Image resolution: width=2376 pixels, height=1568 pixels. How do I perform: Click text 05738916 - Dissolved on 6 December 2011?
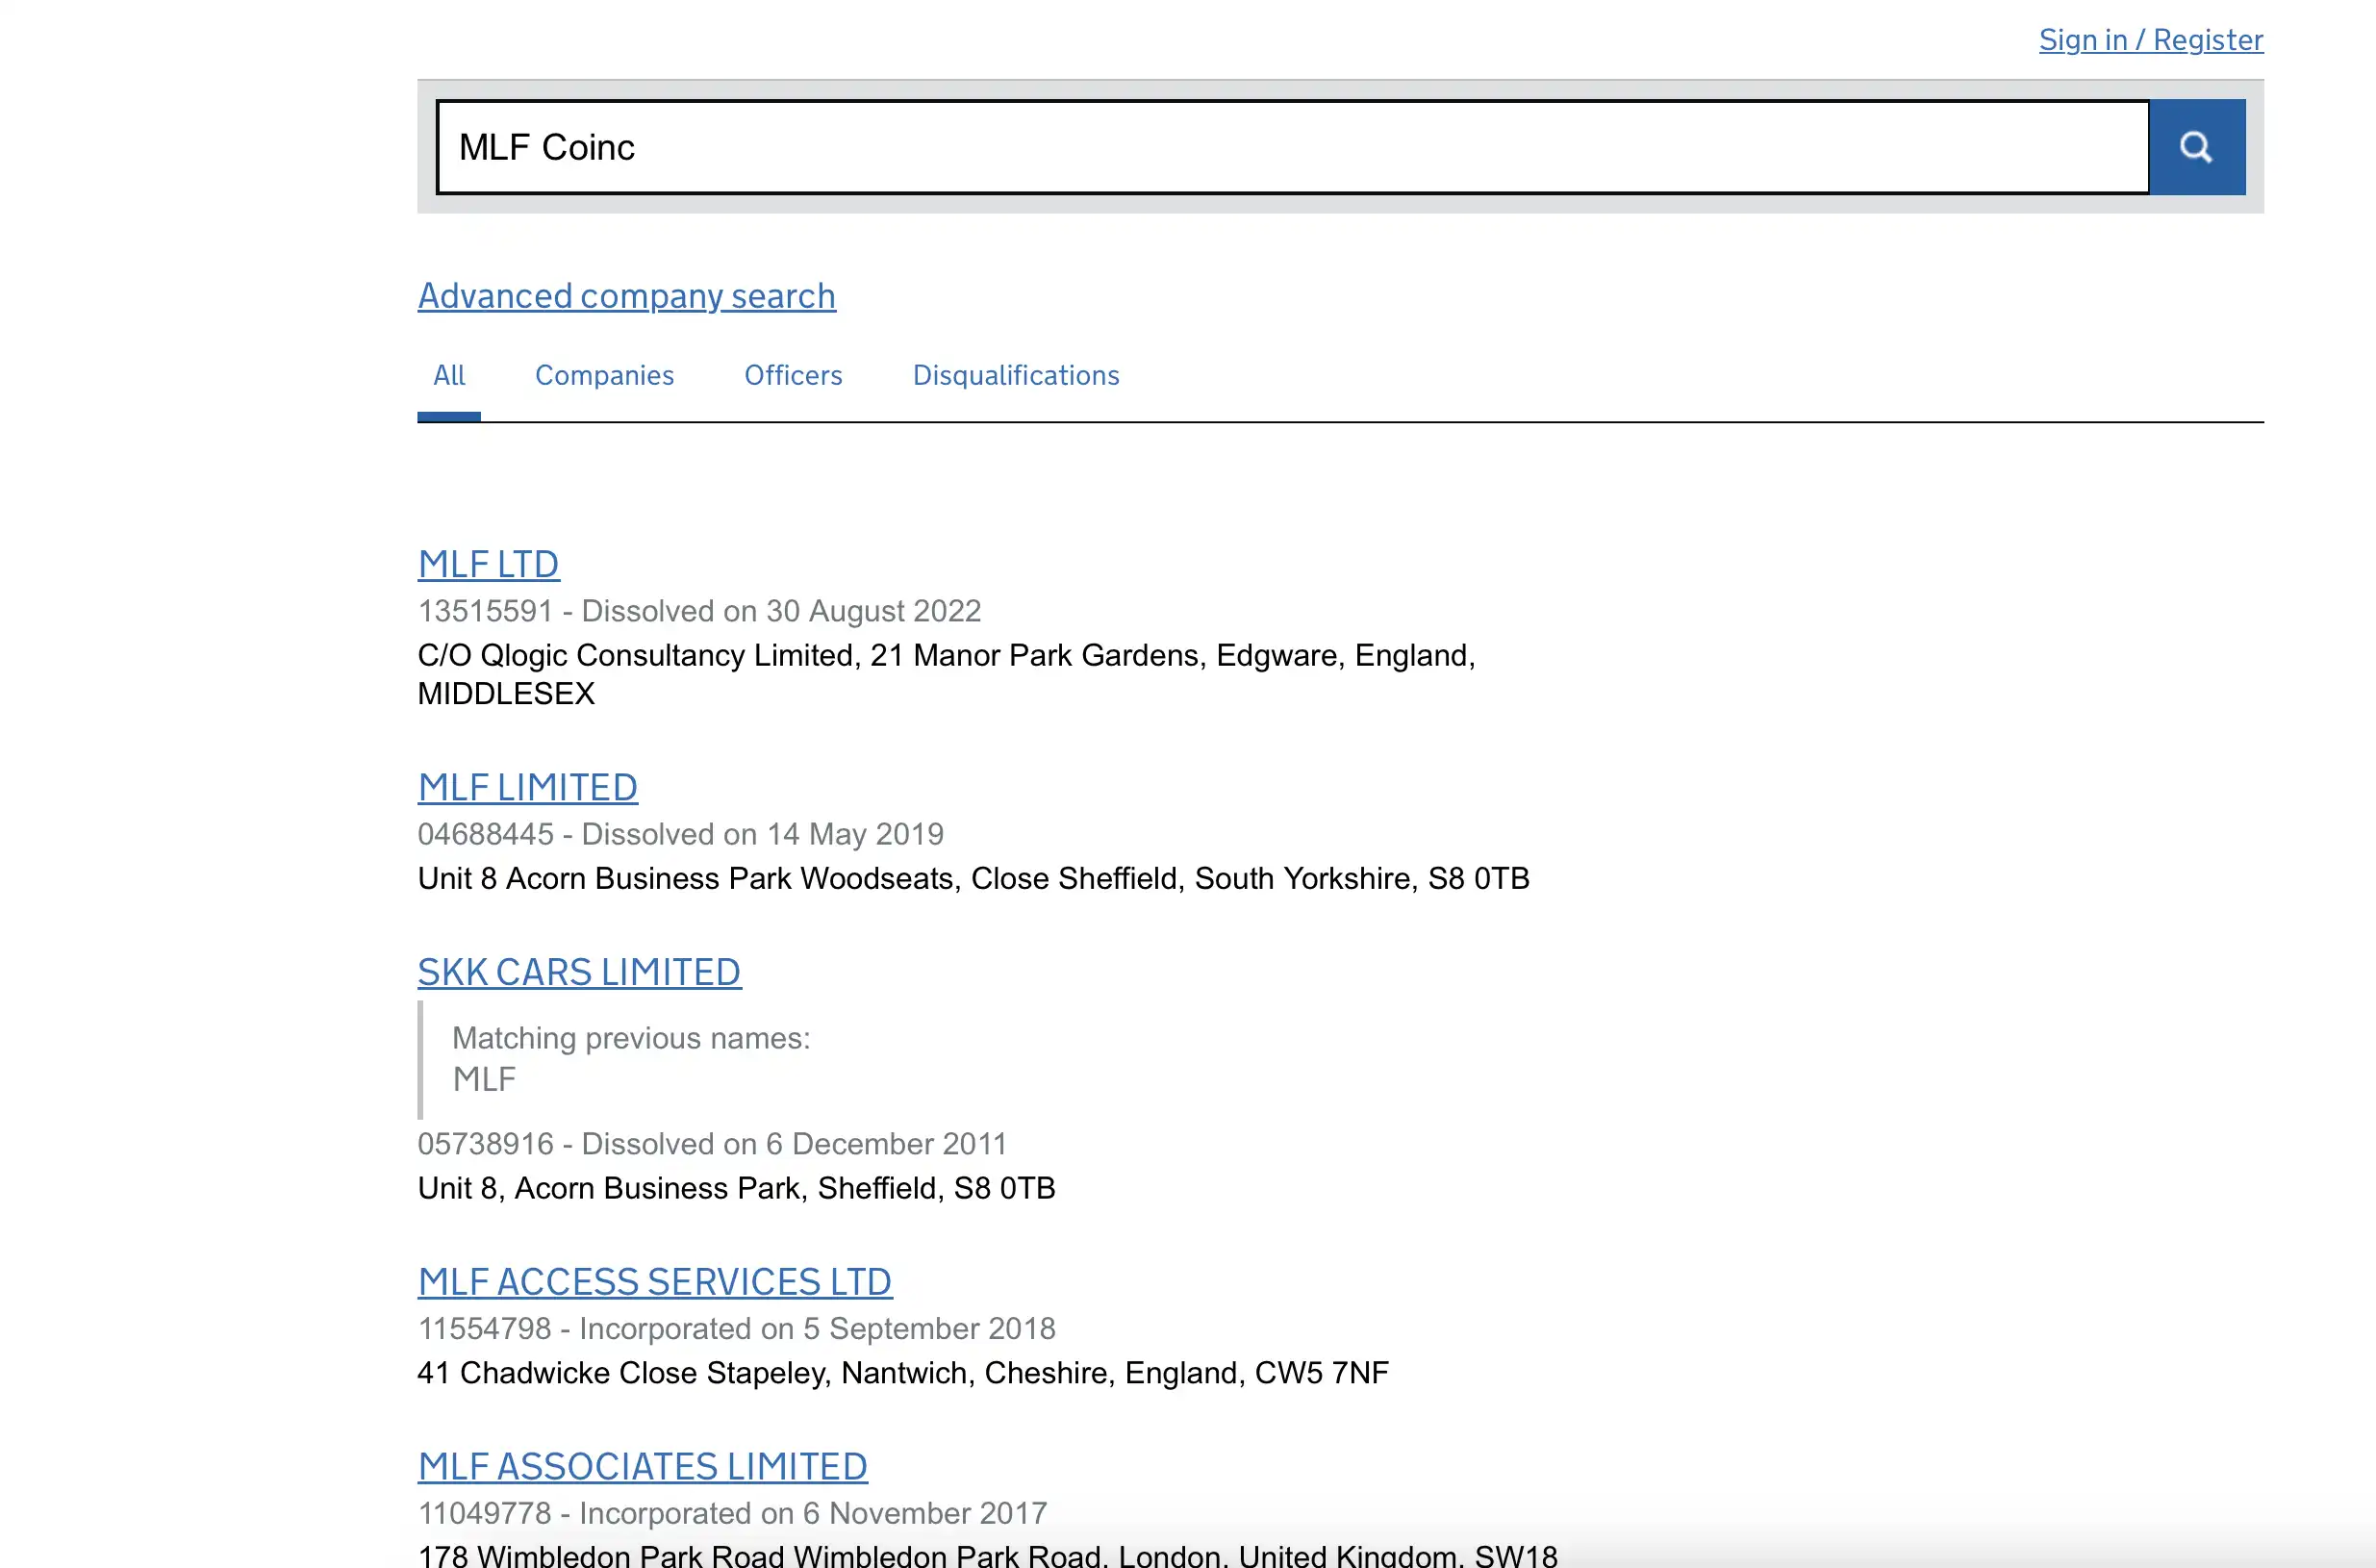pos(713,1144)
